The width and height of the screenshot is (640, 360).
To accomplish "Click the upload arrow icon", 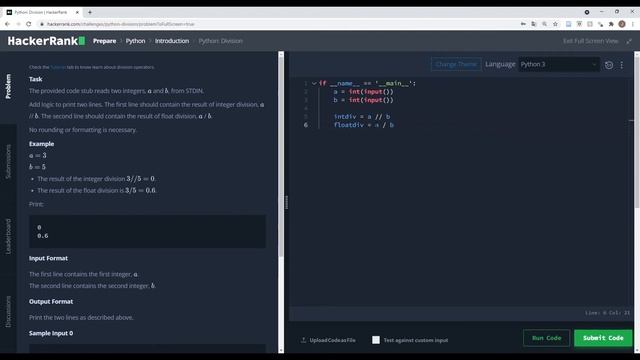I will coord(303,340).
